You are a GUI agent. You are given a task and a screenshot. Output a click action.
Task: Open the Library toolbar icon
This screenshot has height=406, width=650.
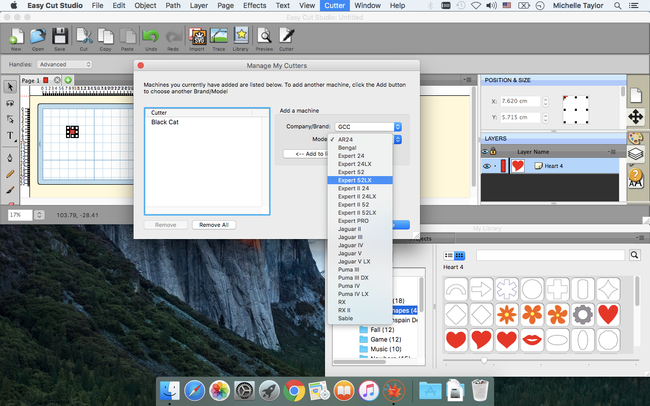click(x=240, y=37)
